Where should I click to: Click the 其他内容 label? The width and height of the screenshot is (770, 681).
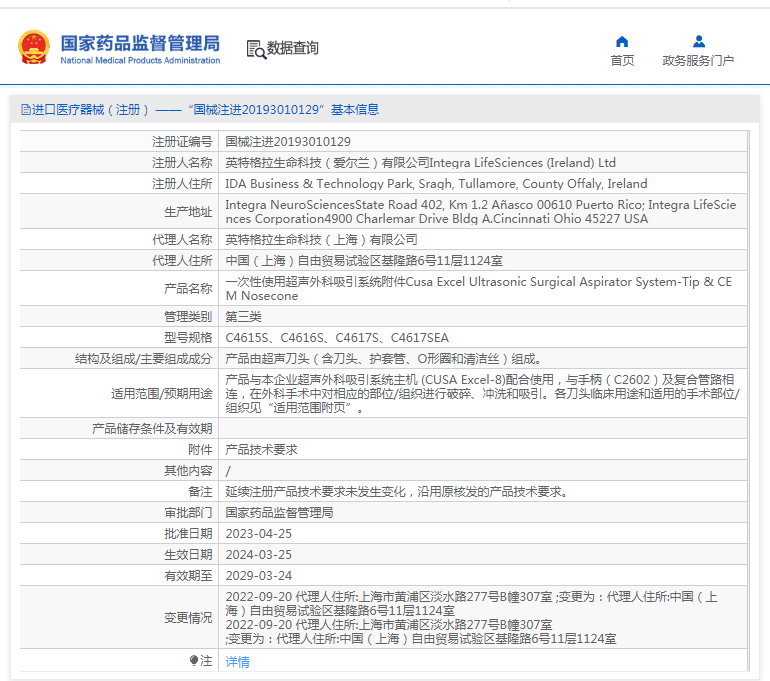tap(188, 471)
